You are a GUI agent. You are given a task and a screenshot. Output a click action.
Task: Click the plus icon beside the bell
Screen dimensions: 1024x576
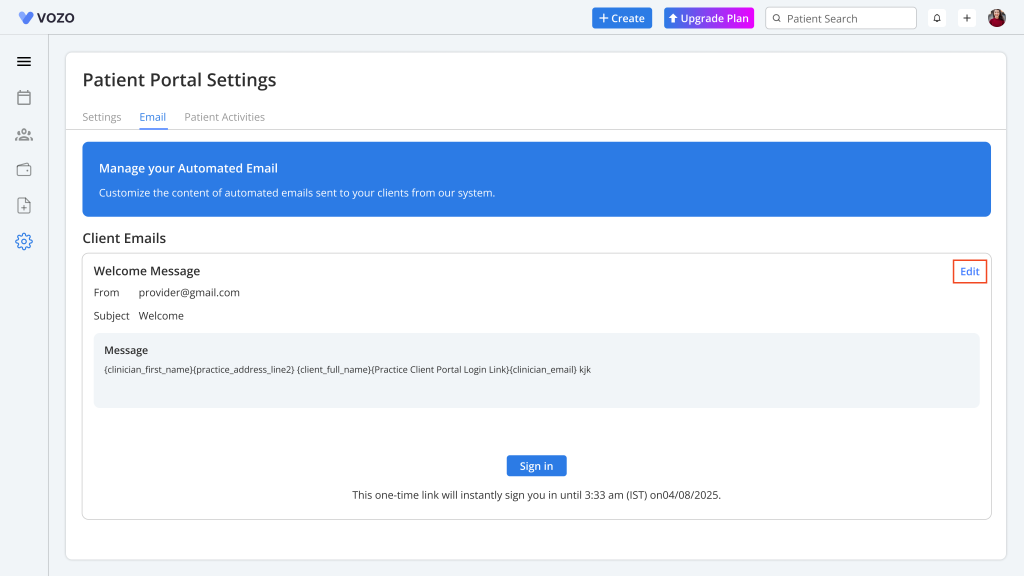point(967,18)
